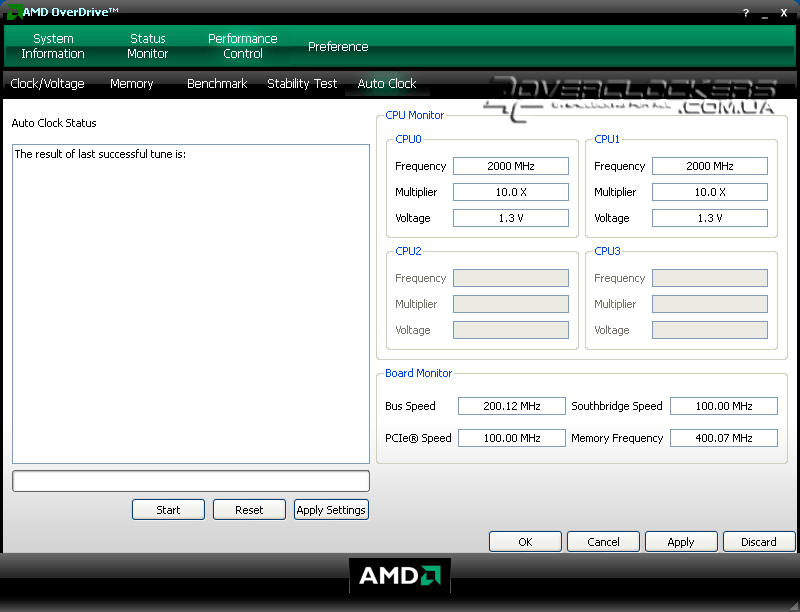Click the Cancel button
The width and height of the screenshot is (800, 612).
(603, 542)
